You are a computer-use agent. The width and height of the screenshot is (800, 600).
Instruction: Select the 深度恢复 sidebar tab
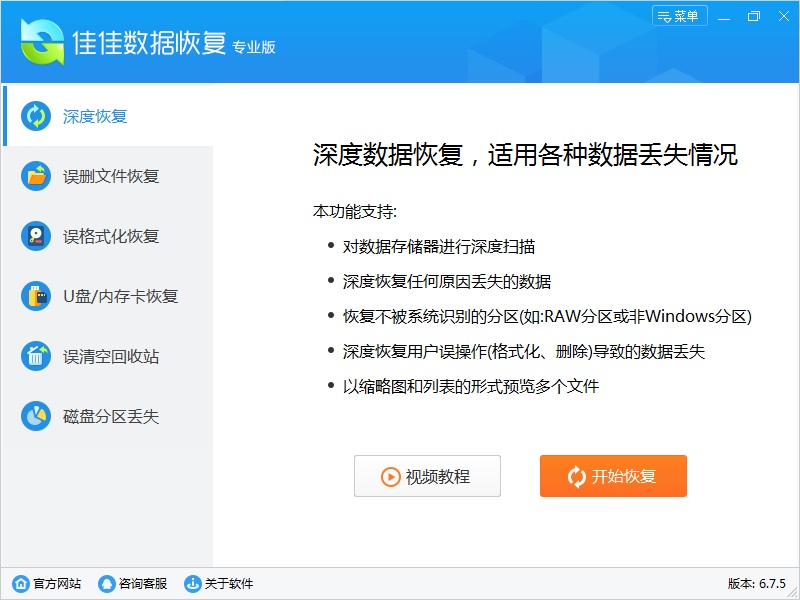(108, 116)
